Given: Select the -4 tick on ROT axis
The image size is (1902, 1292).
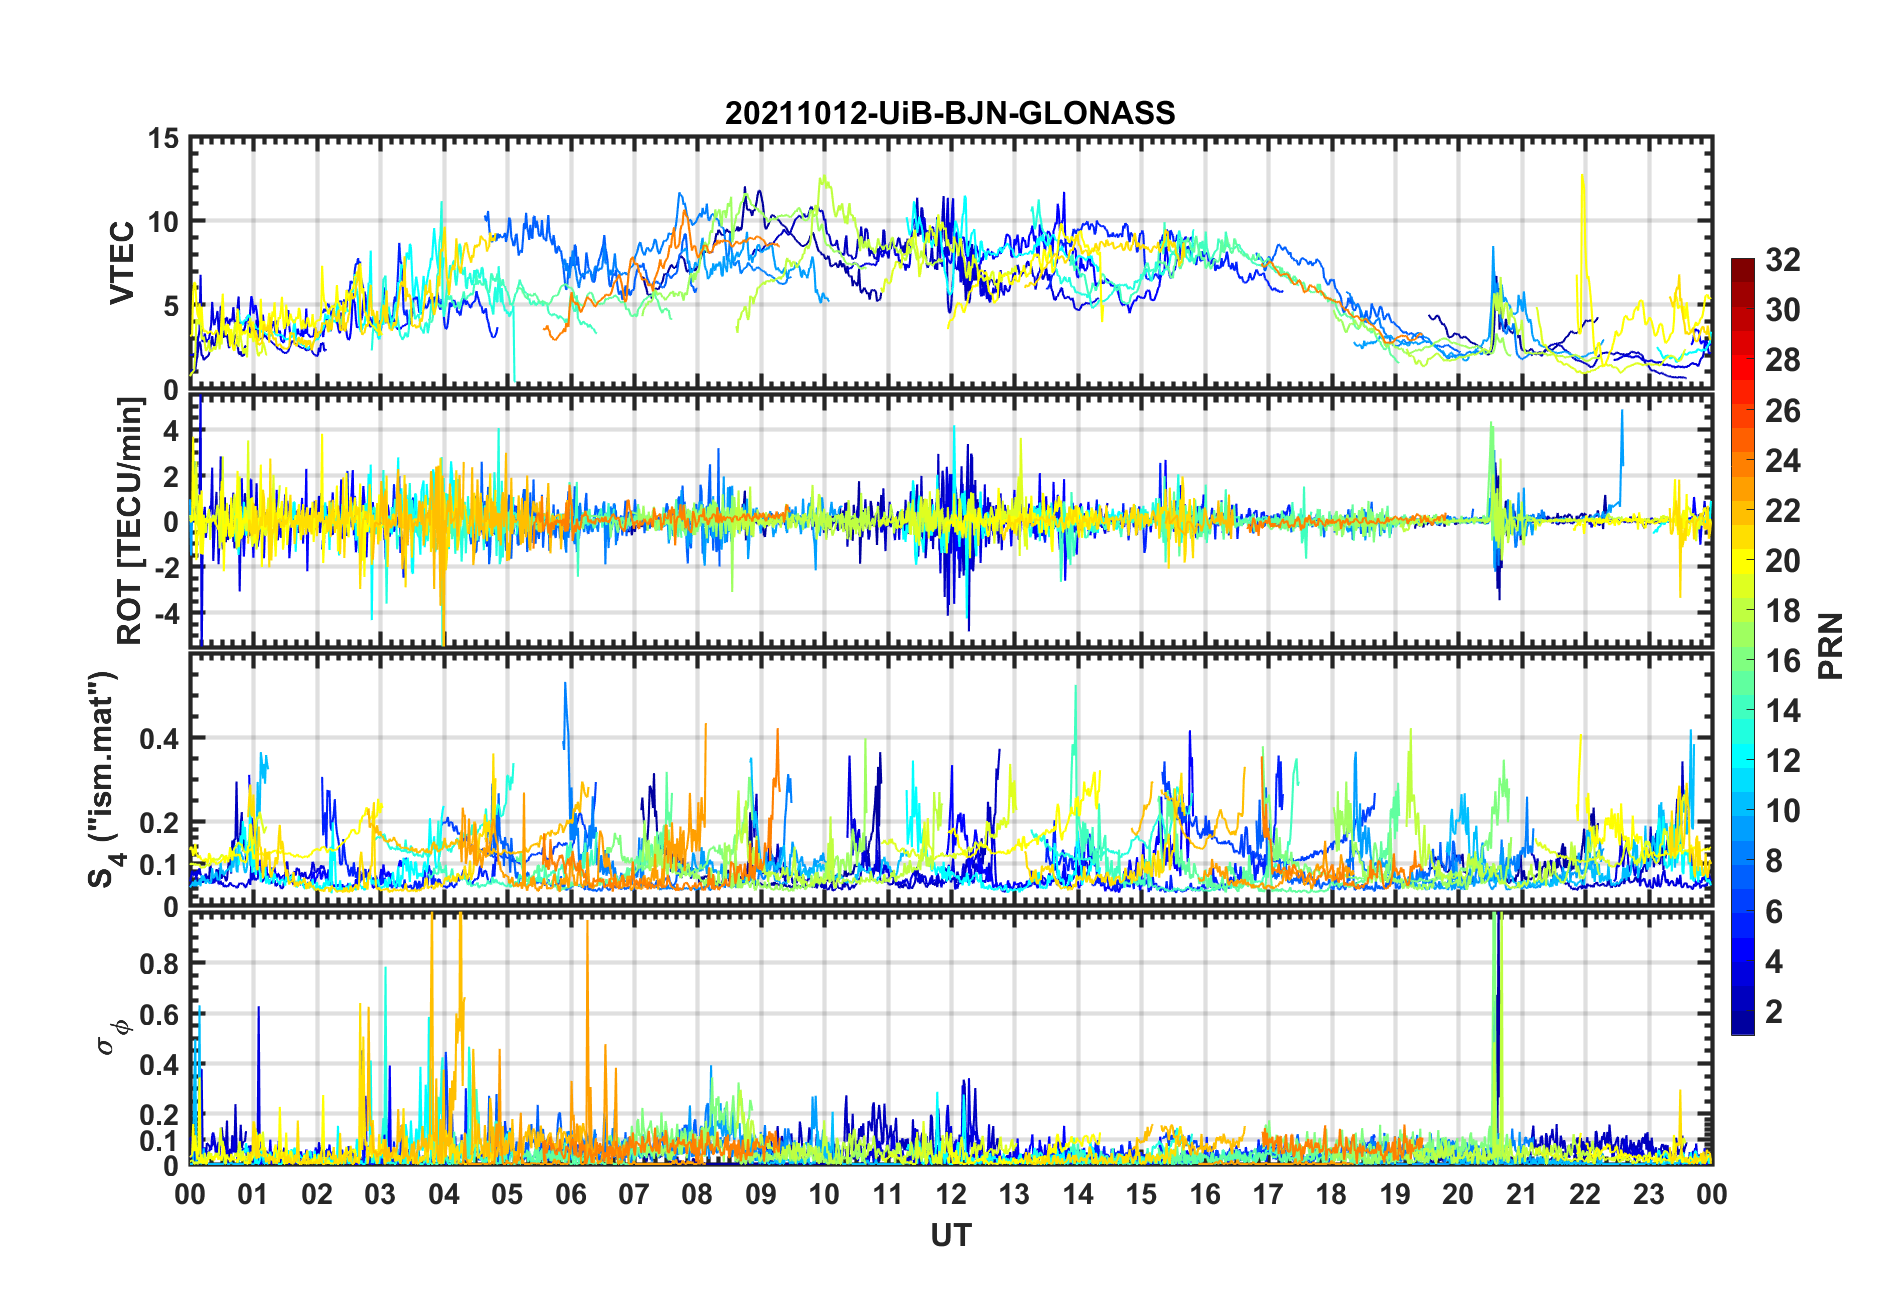Looking at the screenshot, I should tap(167, 612).
